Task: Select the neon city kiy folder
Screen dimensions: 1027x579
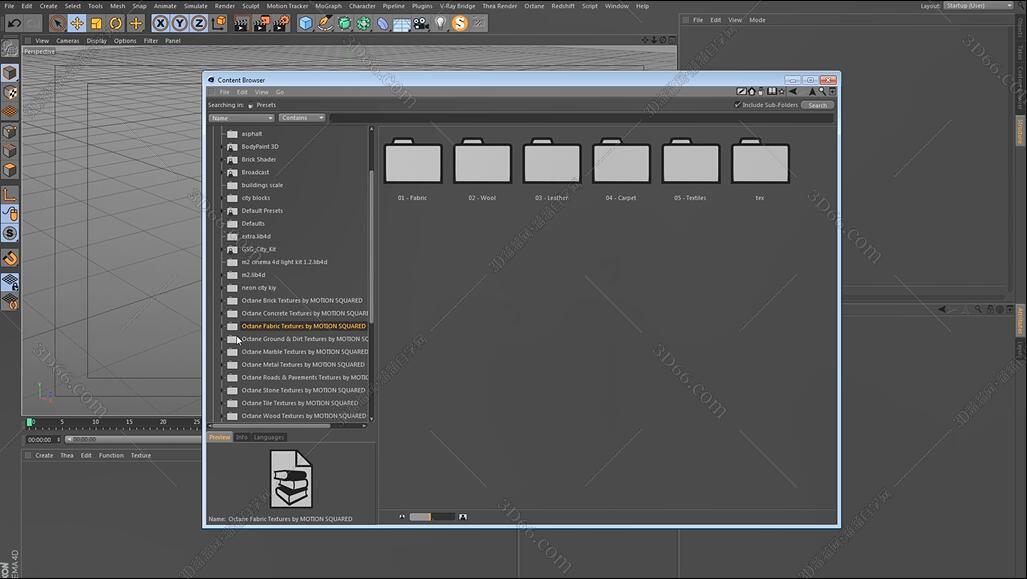Action: pos(259,288)
